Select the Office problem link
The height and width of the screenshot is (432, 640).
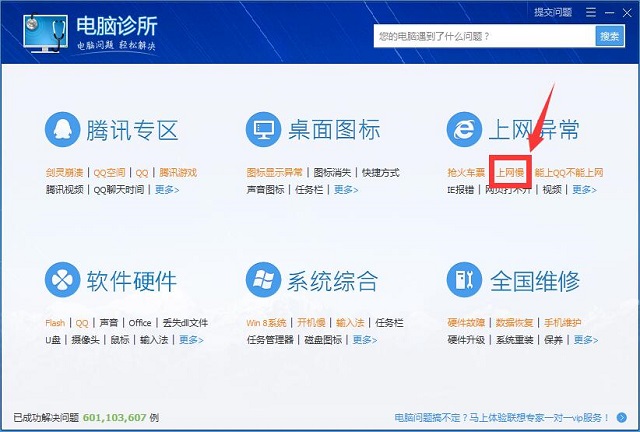pyautogui.click(x=140, y=323)
